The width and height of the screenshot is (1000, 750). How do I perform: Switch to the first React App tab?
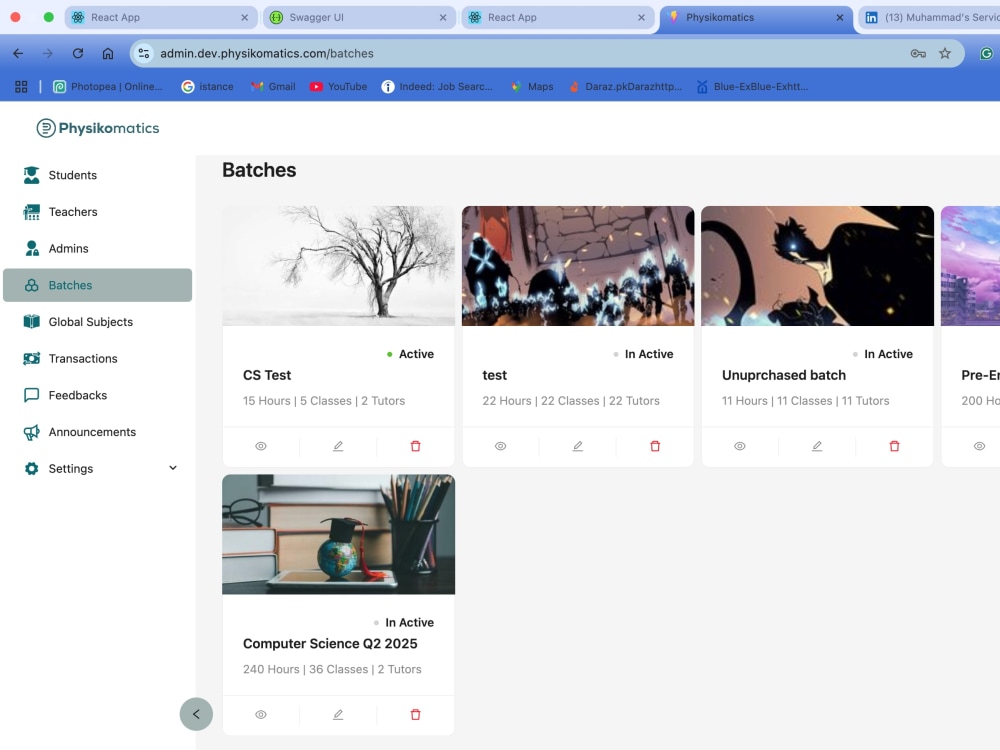(x=161, y=17)
